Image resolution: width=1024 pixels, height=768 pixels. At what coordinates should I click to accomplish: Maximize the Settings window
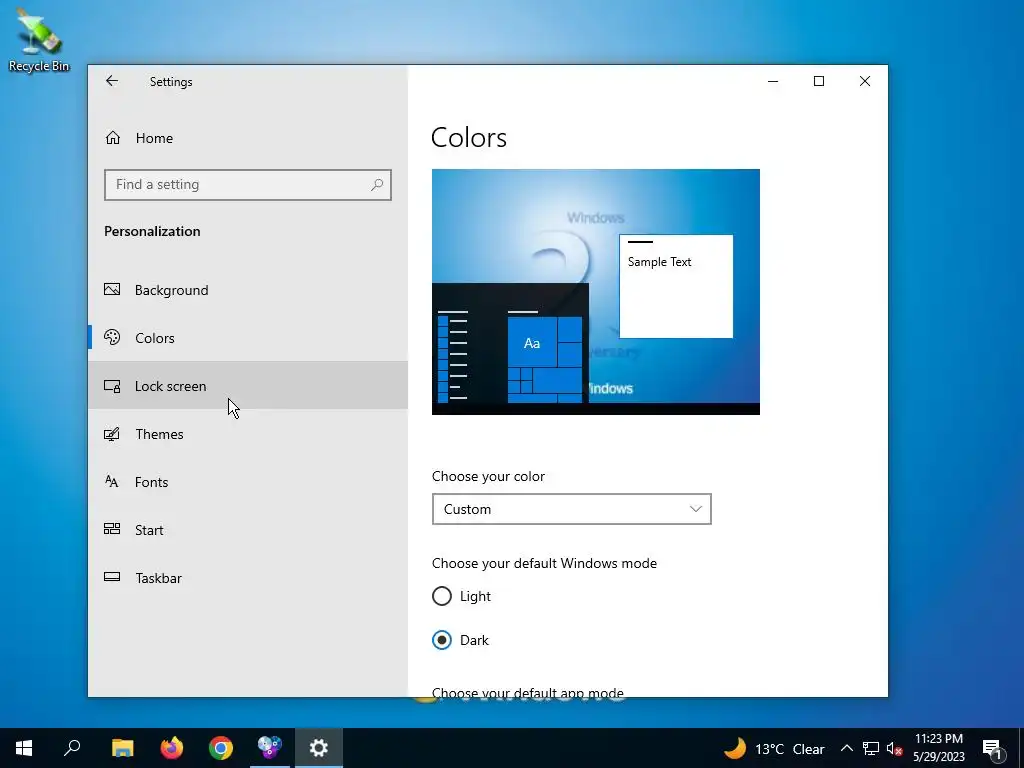point(819,81)
